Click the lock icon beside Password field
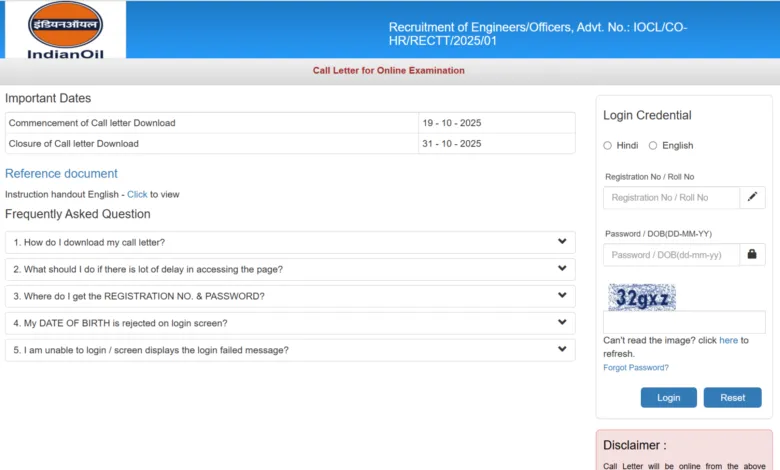The image size is (780, 470). (752, 254)
